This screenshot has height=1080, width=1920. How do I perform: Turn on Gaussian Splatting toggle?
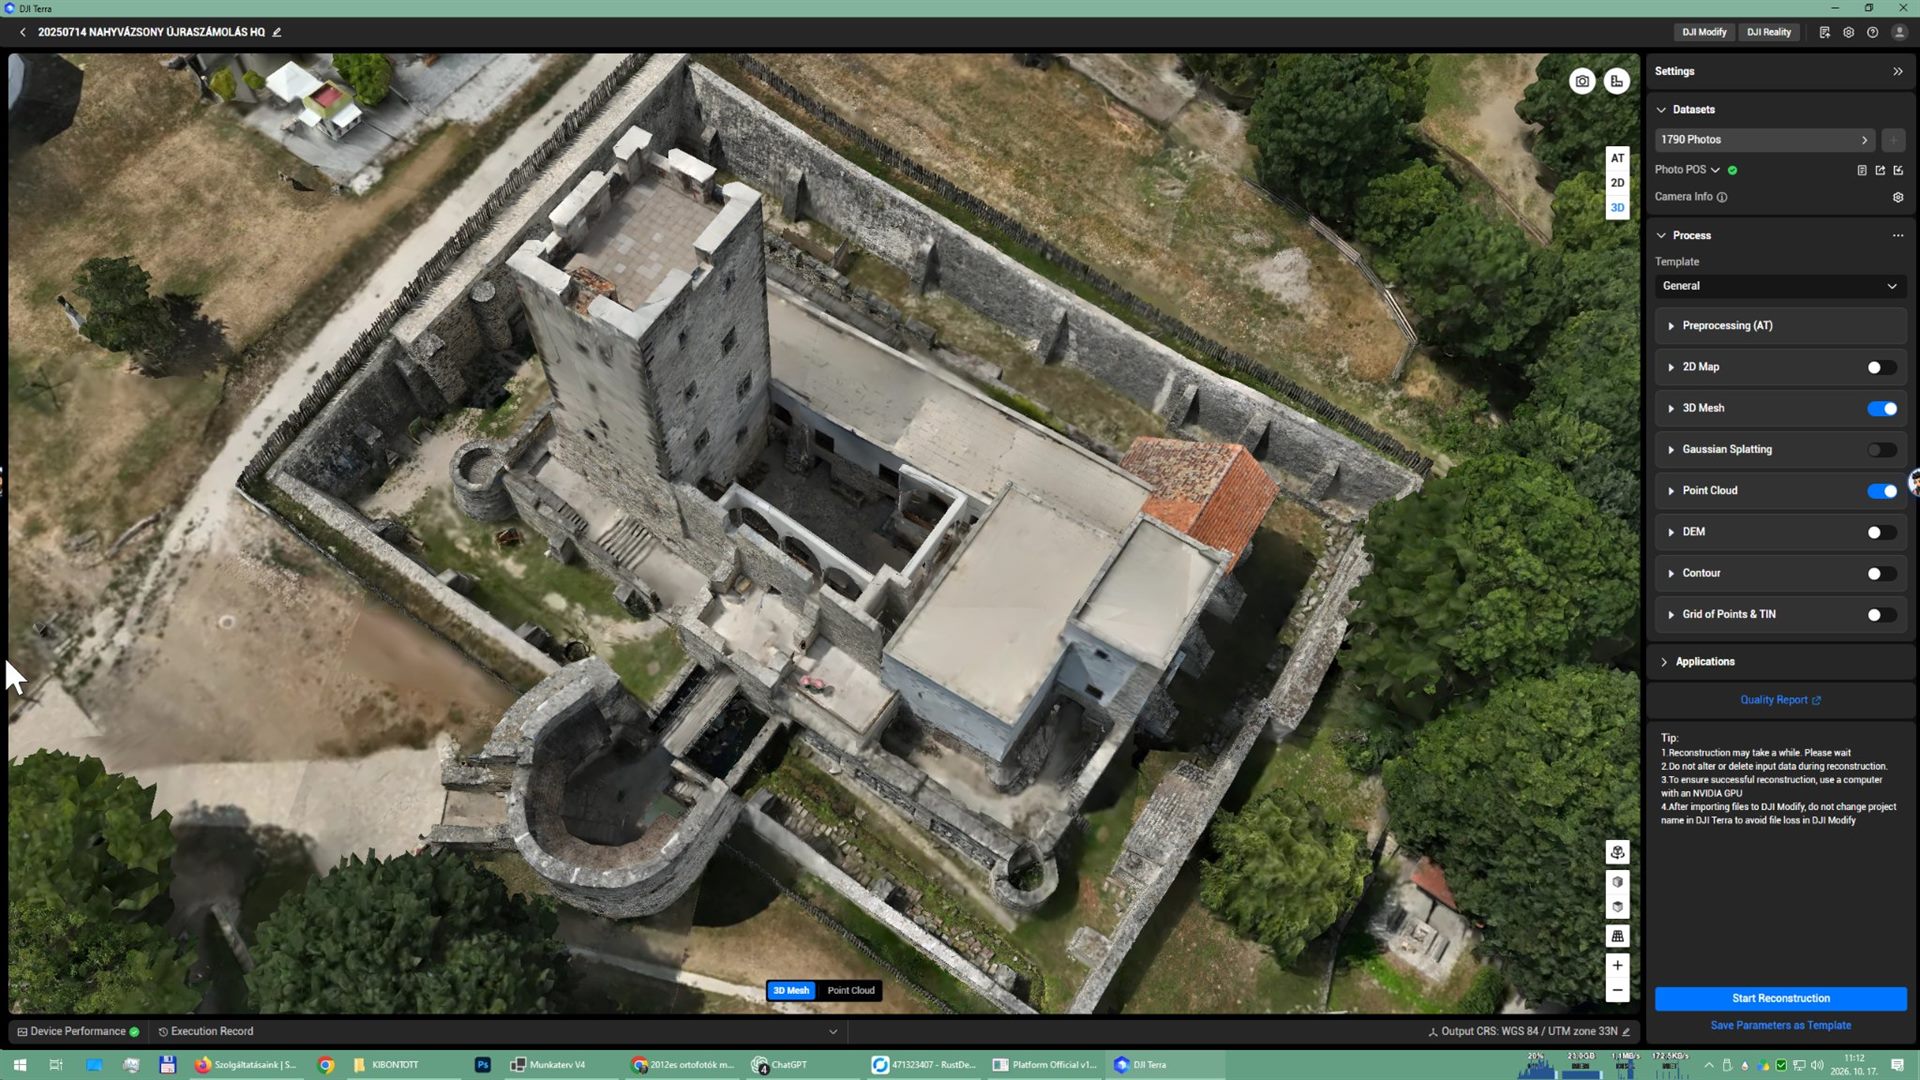click(x=1881, y=450)
